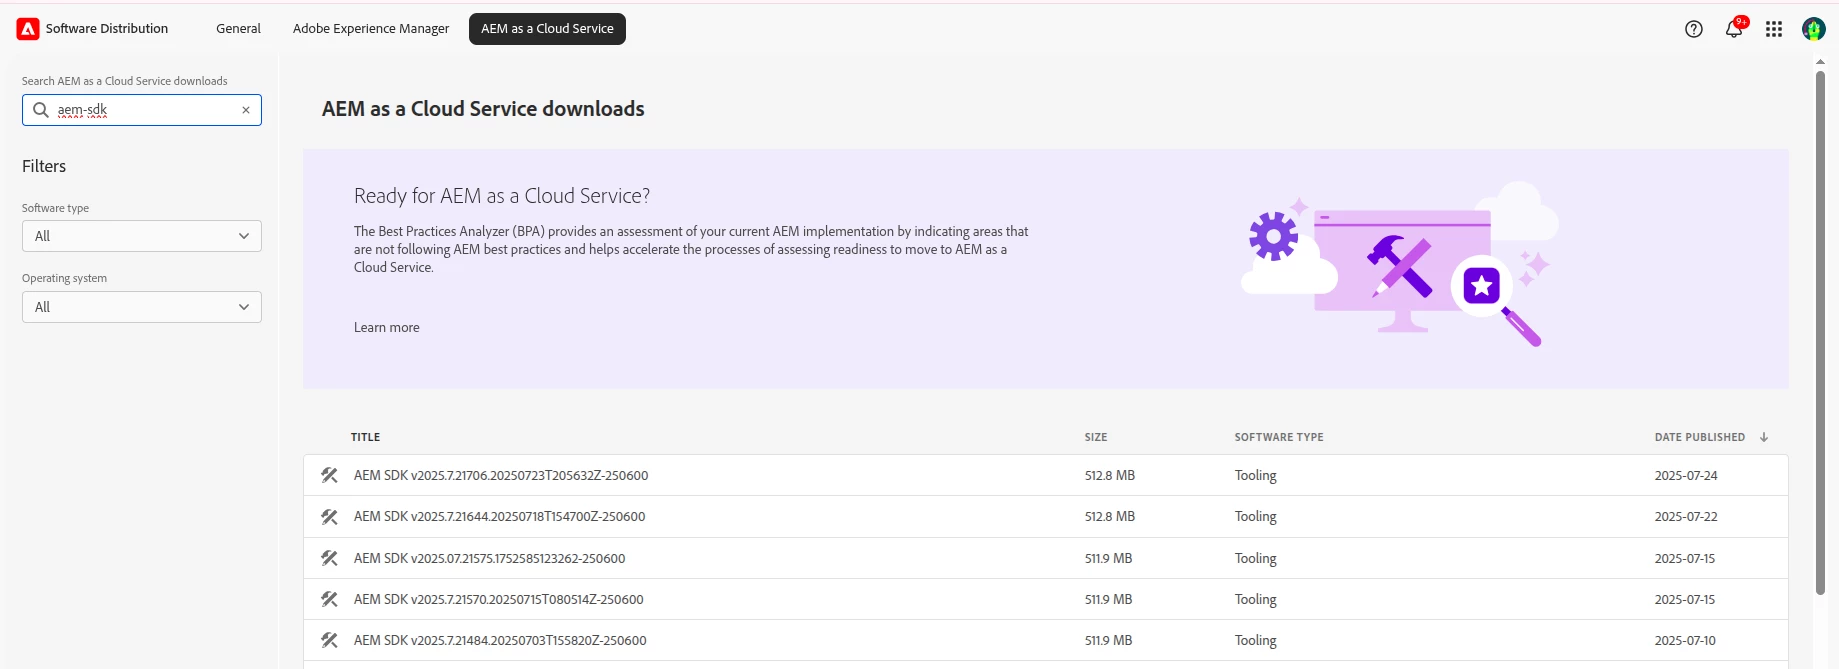Click the search magnifier icon
Image resolution: width=1839 pixels, height=669 pixels.
[x=41, y=110]
